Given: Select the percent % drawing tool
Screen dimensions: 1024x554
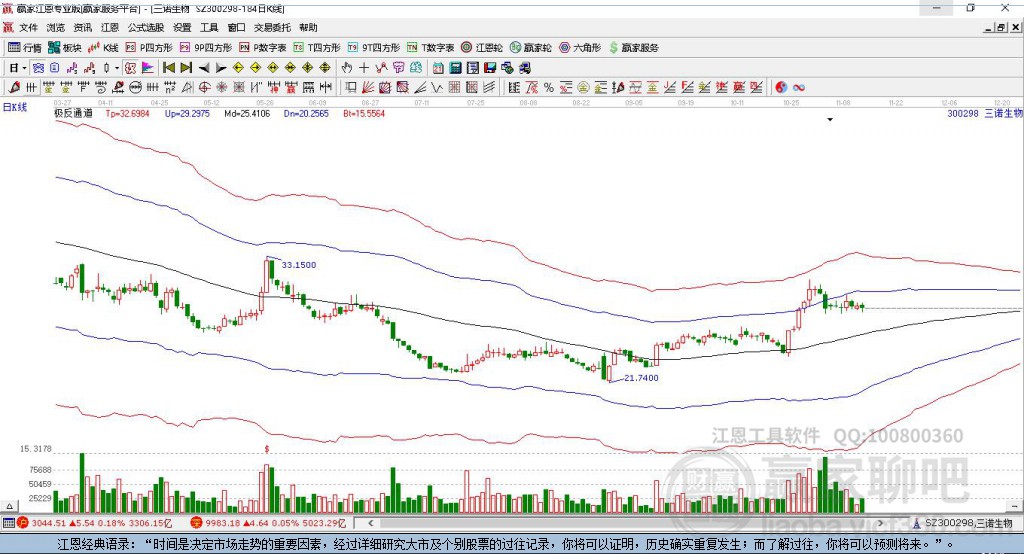Looking at the screenshot, I should pos(549,88).
